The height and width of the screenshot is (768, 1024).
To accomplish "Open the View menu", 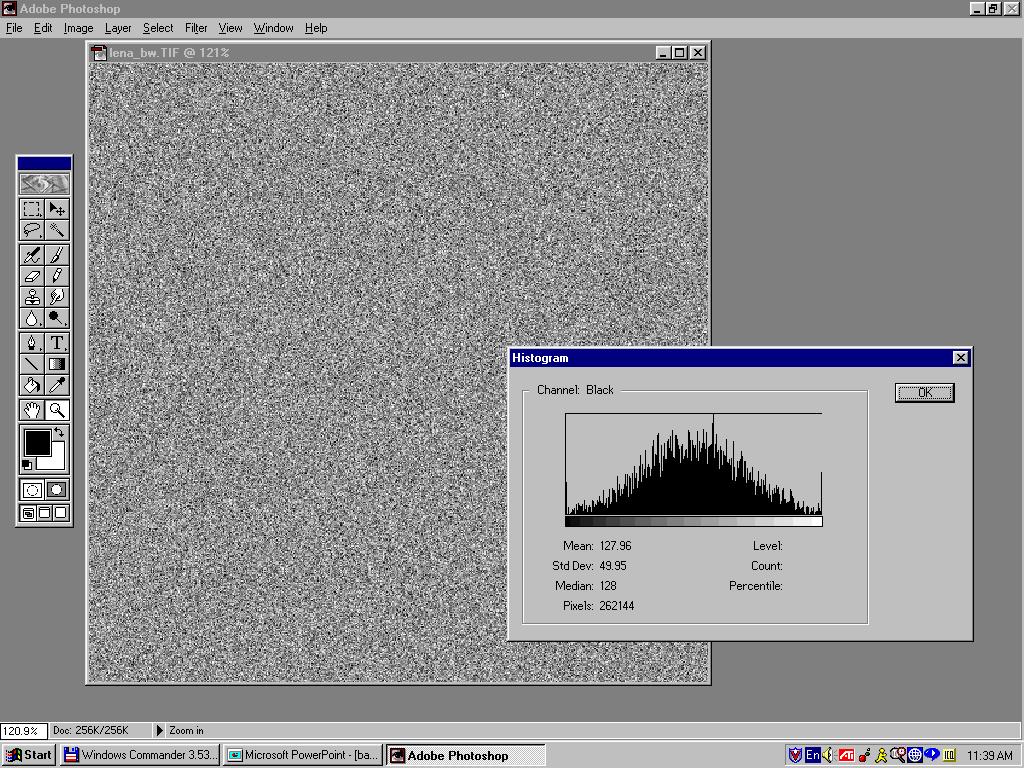I will (x=231, y=28).
